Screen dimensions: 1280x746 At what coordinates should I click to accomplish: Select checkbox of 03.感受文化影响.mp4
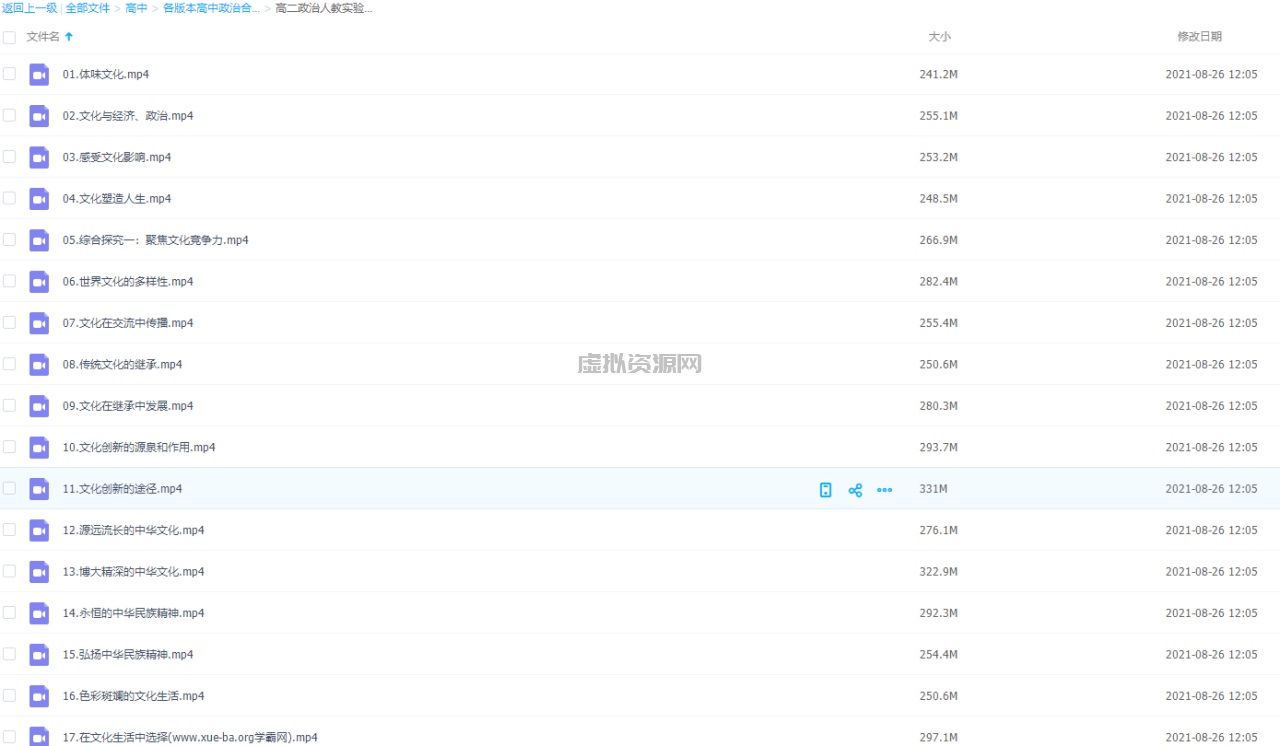tap(9, 157)
